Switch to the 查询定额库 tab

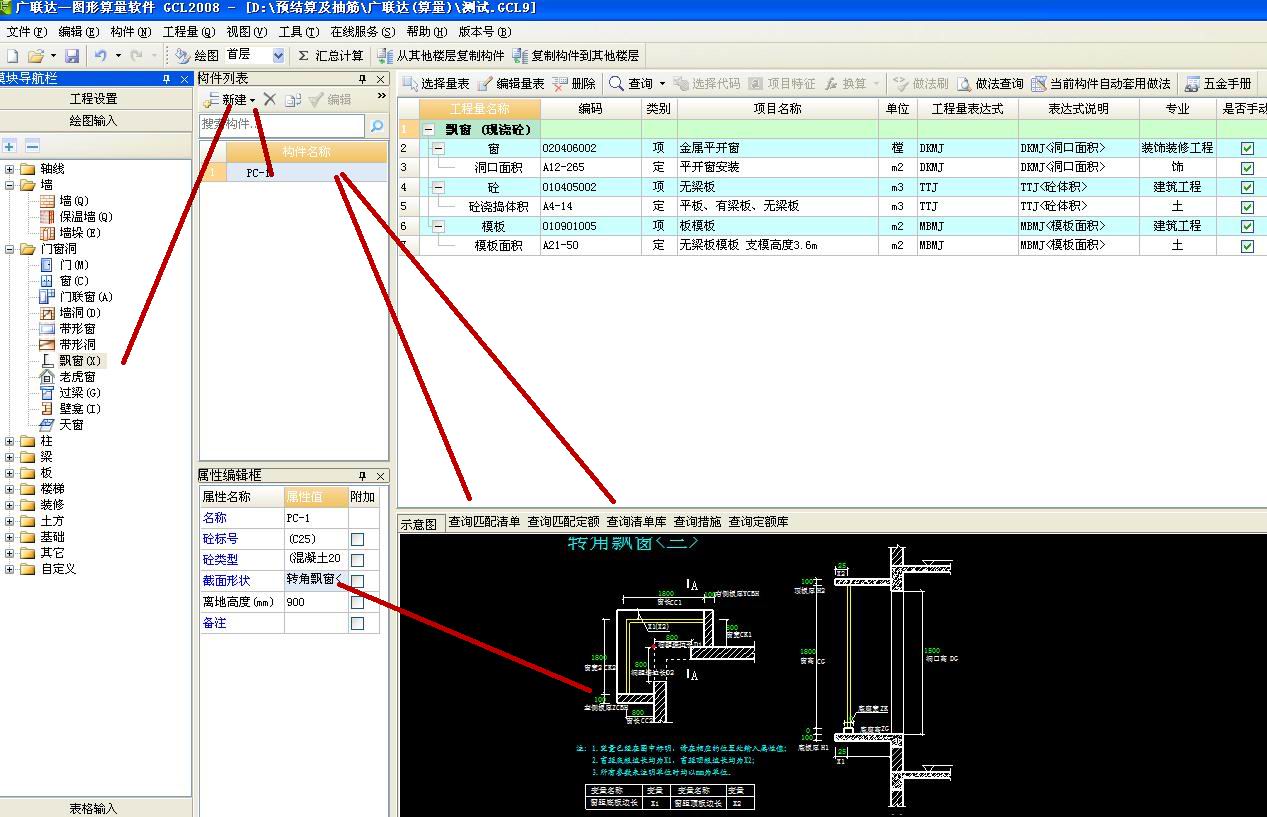pos(758,522)
